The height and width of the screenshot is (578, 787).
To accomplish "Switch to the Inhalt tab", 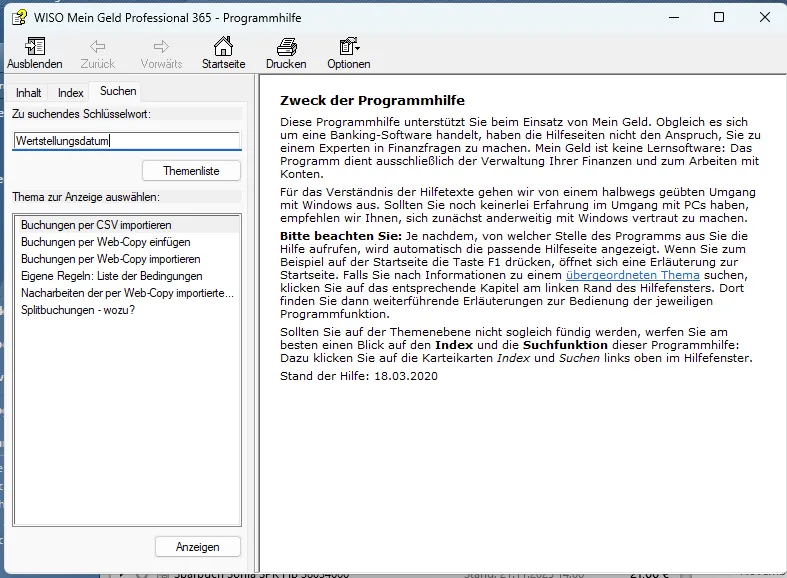I will (x=29, y=93).
